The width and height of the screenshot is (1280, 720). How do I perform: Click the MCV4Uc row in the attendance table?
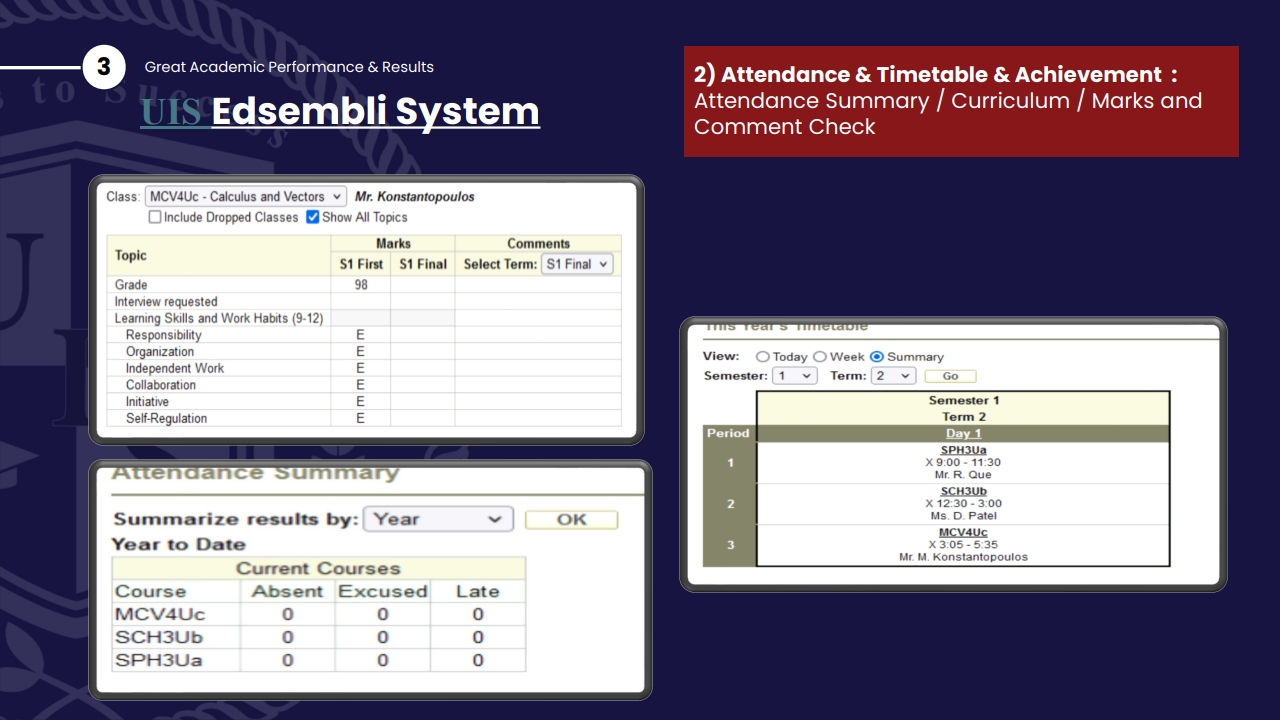click(318, 614)
